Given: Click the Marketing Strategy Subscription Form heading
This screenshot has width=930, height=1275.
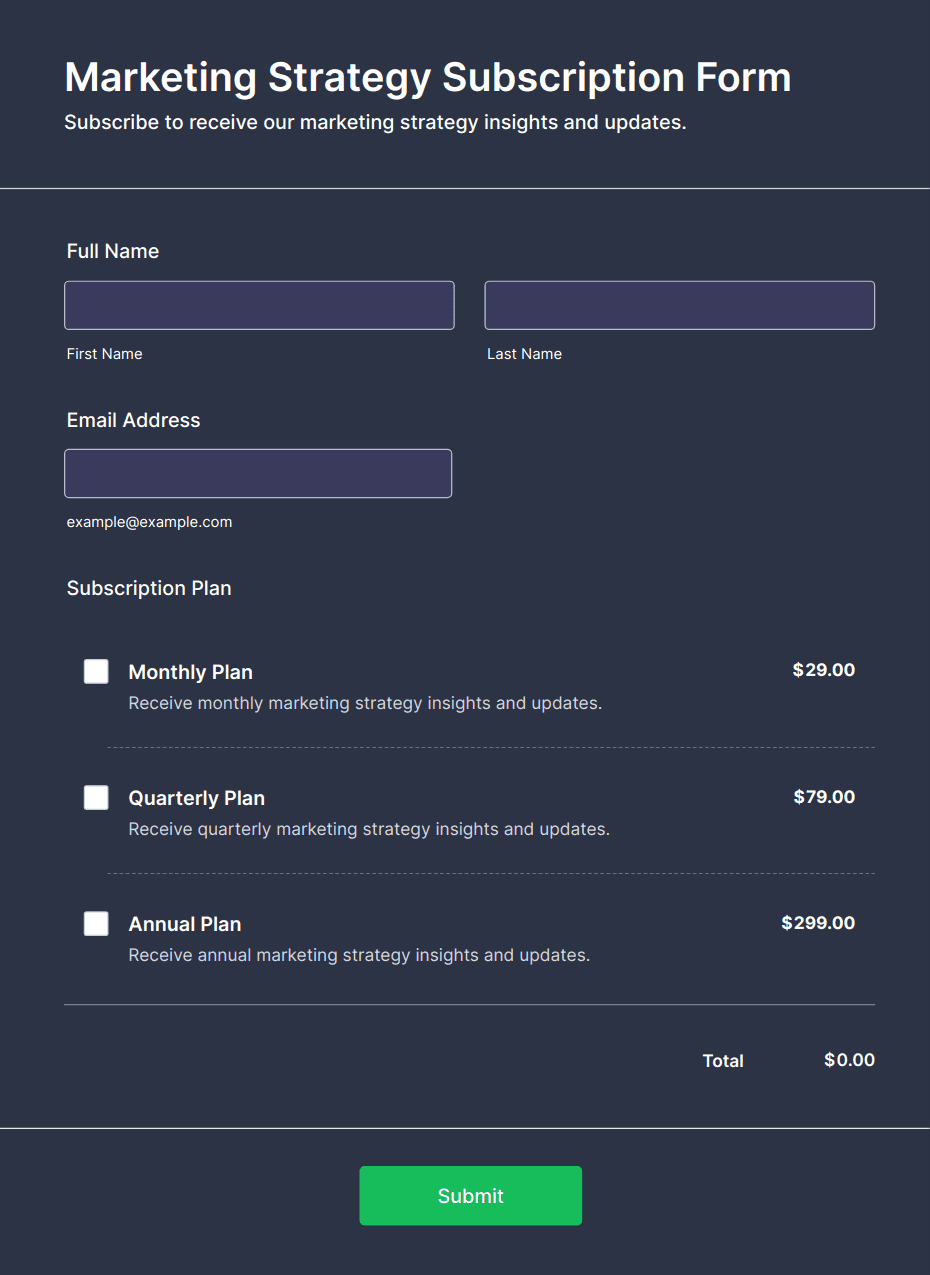Looking at the screenshot, I should tap(428, 78).
